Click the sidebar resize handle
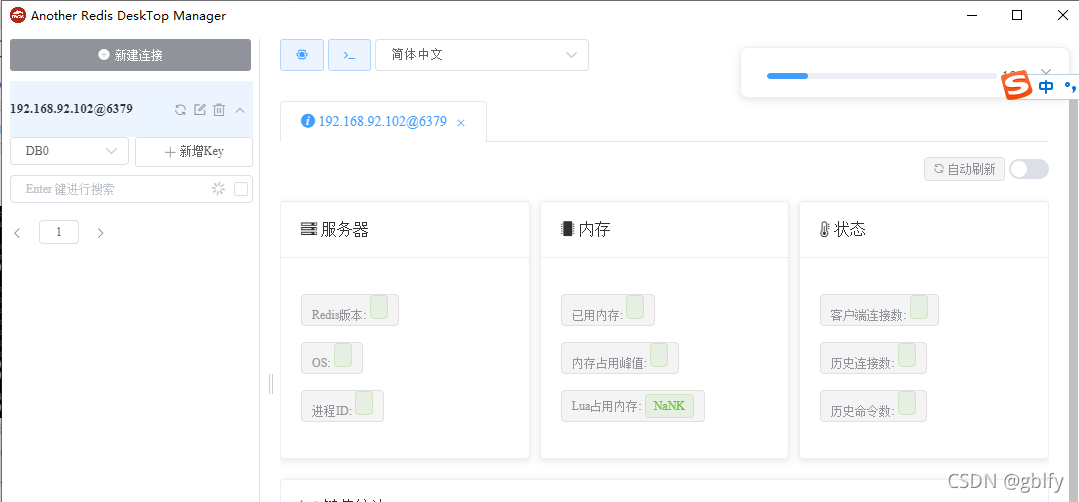This screenshot has height=502, width=1079. 270,384
